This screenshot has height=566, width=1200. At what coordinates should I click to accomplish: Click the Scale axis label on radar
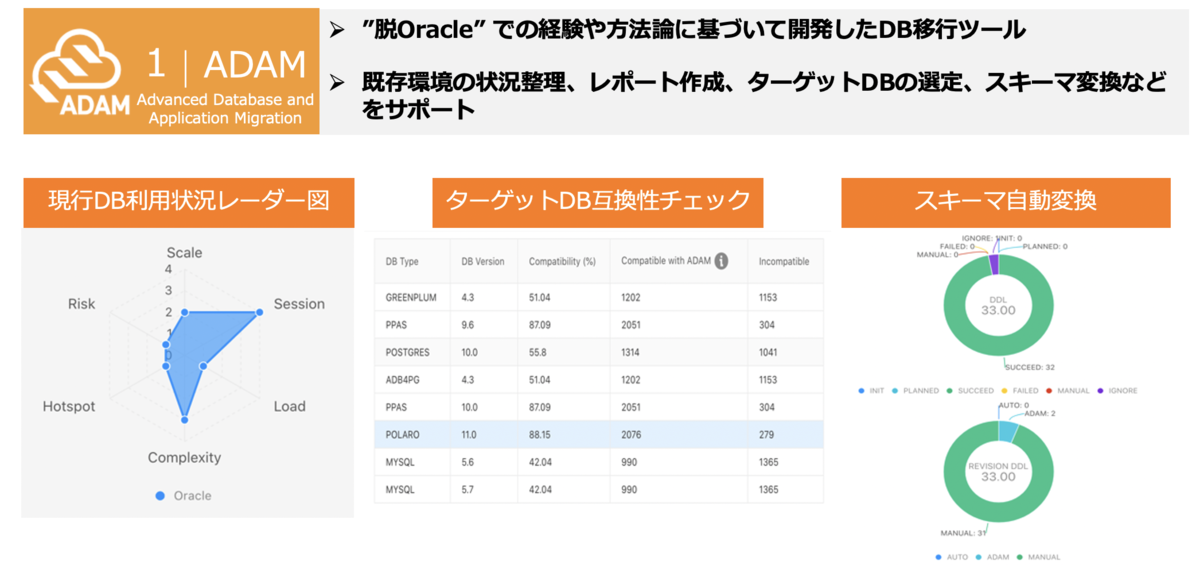pyautogui.click(x=184, y=252)
